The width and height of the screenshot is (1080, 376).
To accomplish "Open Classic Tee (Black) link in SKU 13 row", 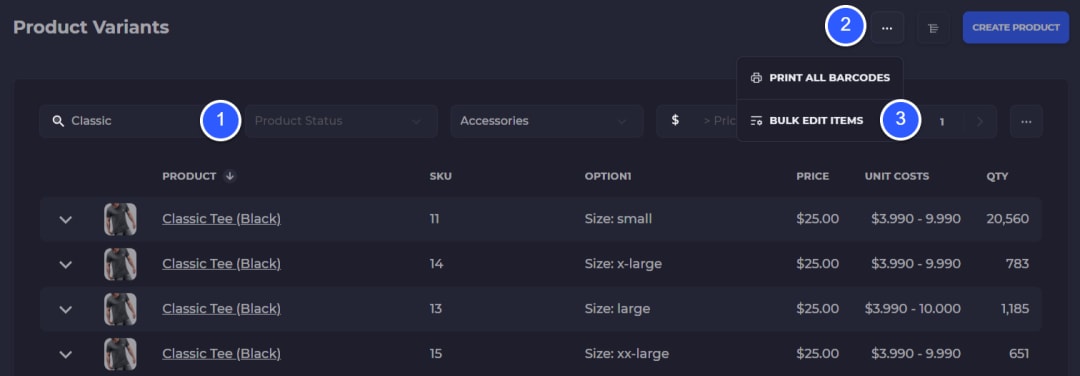I will pyautogui.click(x=221, y=309).
